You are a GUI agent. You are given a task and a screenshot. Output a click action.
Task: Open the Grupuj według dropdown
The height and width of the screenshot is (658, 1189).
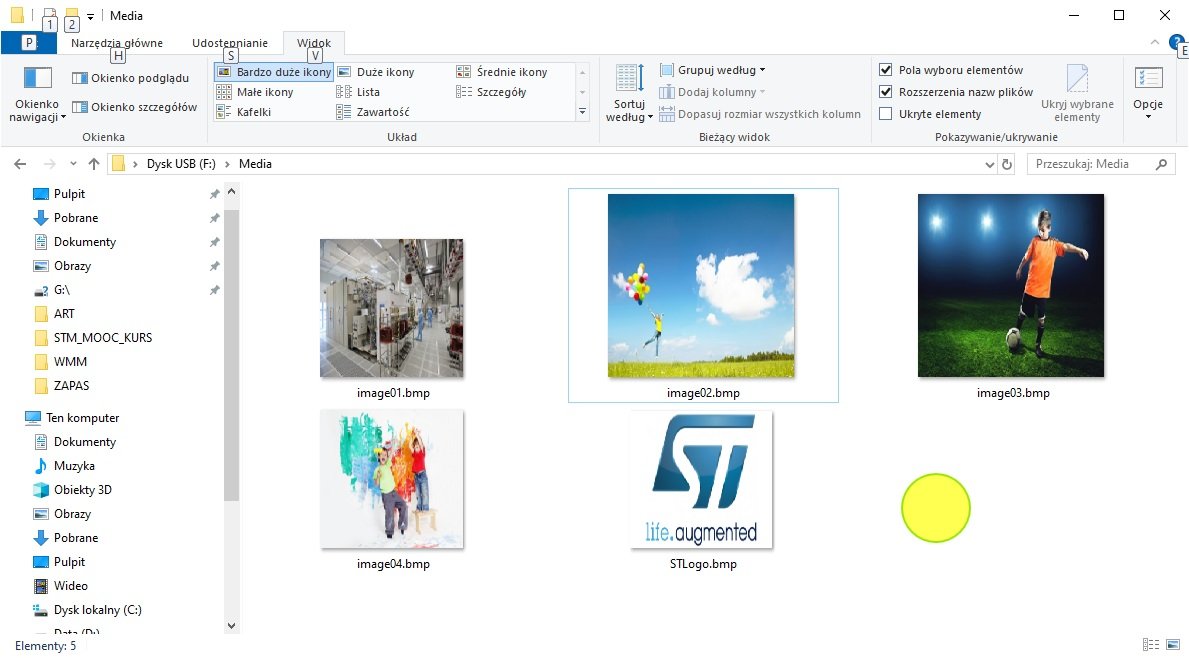(x=713, y=70)
